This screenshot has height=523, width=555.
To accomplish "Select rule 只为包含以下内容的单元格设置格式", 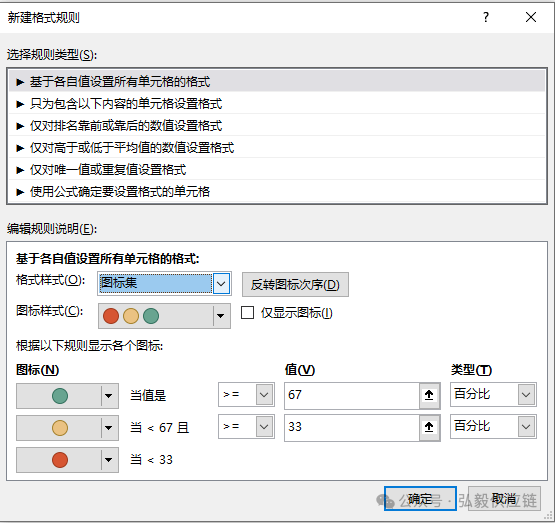I will pyautogui.click(x=277, y=104).
